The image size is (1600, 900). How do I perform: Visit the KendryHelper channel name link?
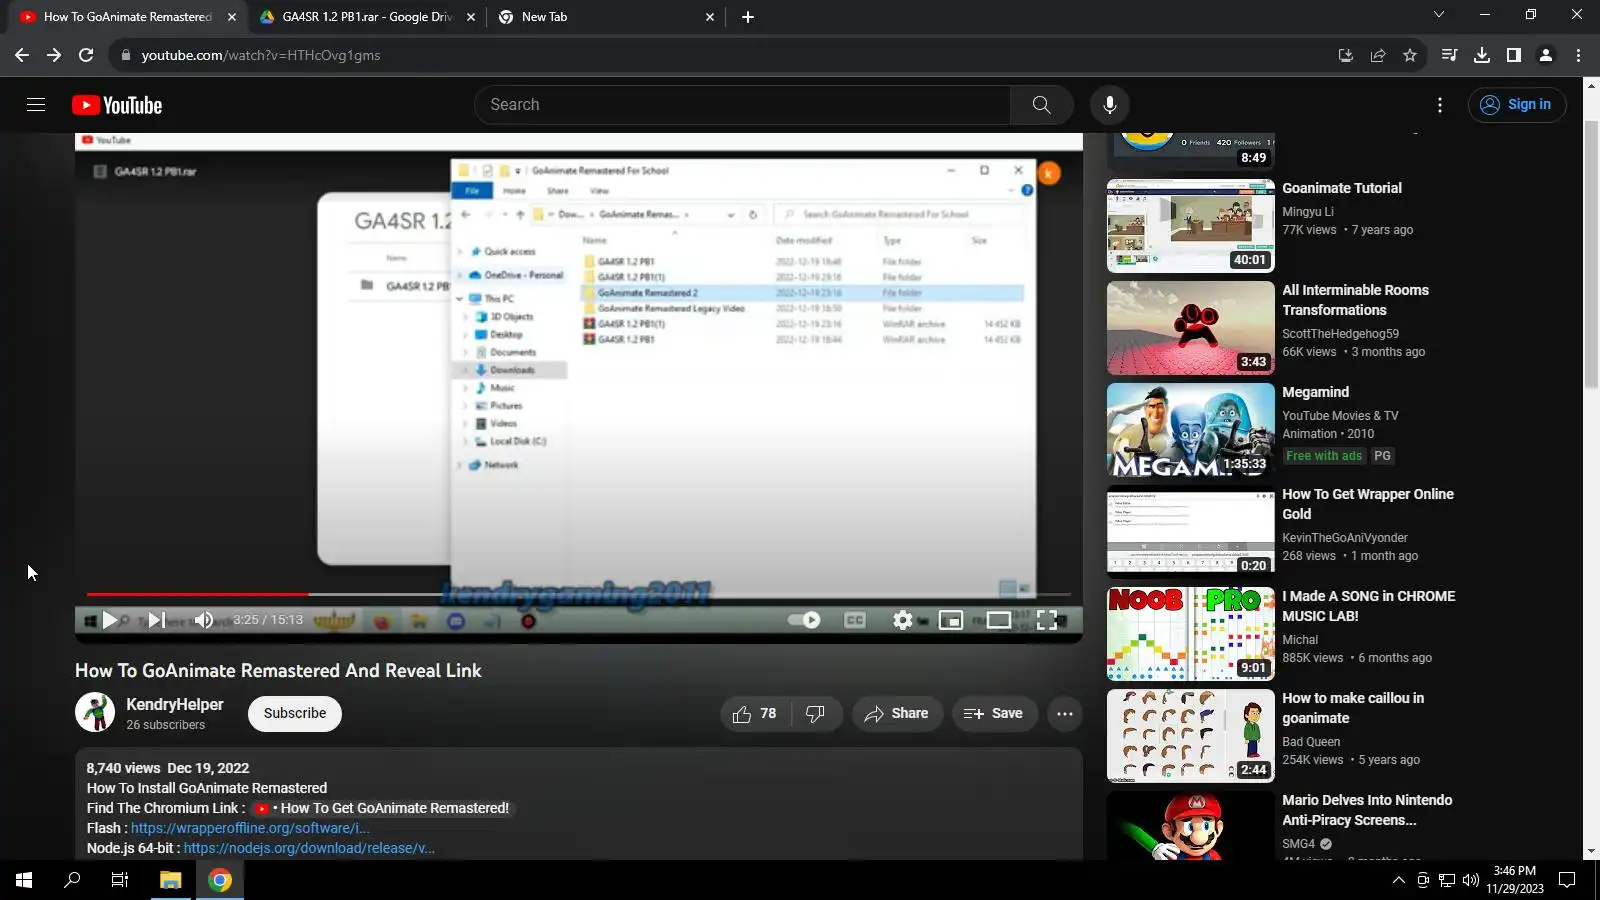175,704
